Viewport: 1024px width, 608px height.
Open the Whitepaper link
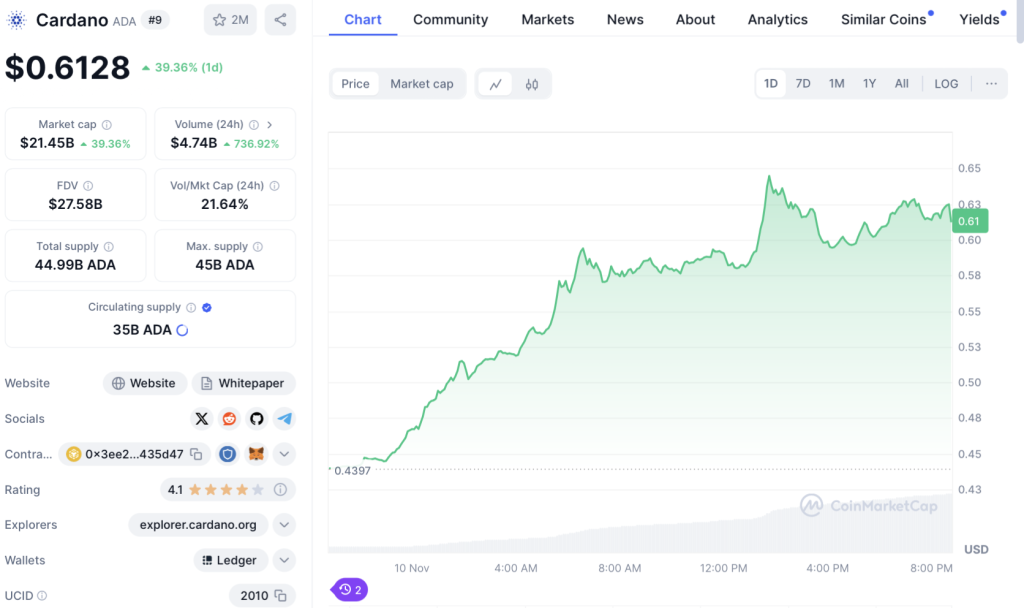click(243, 383)
